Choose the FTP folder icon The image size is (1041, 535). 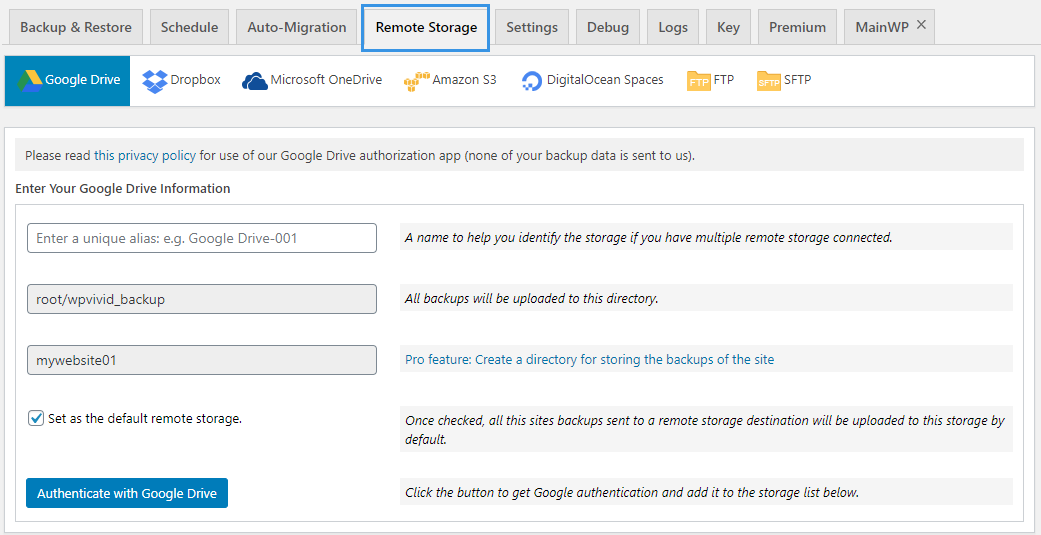(699, 81)
